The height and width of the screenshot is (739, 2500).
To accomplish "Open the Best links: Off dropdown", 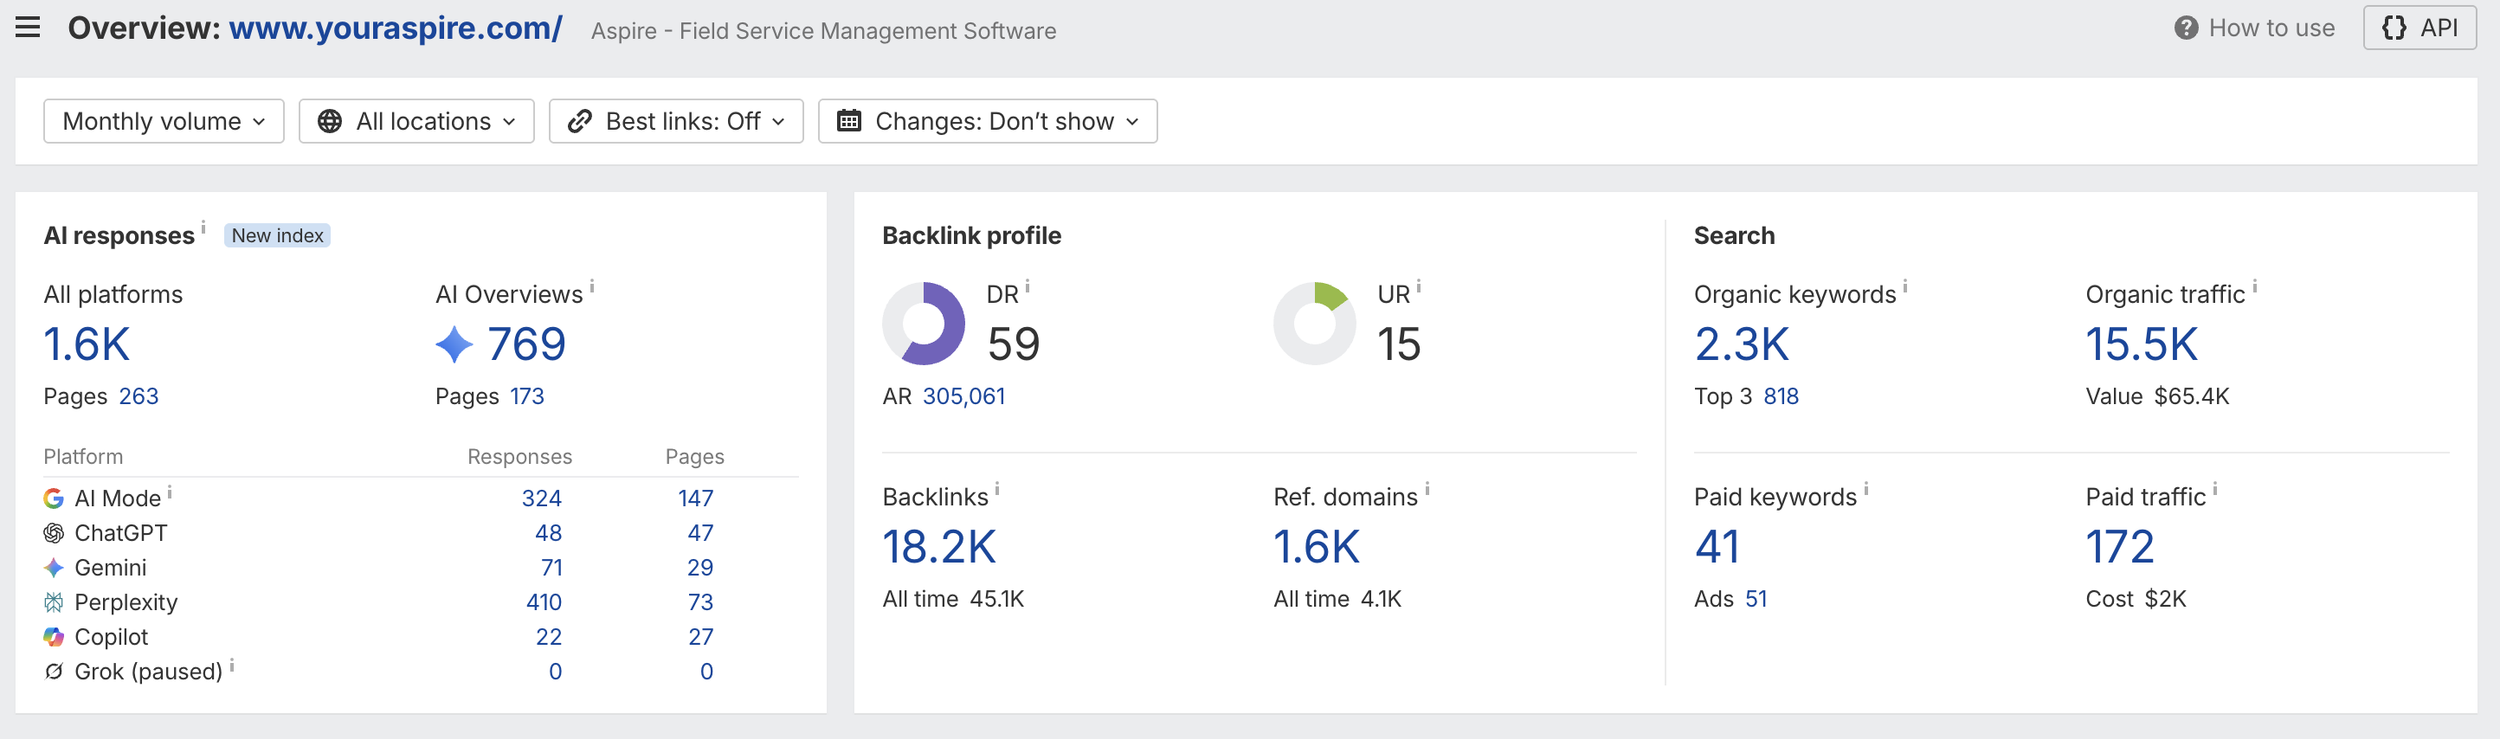I will [676, 121].
